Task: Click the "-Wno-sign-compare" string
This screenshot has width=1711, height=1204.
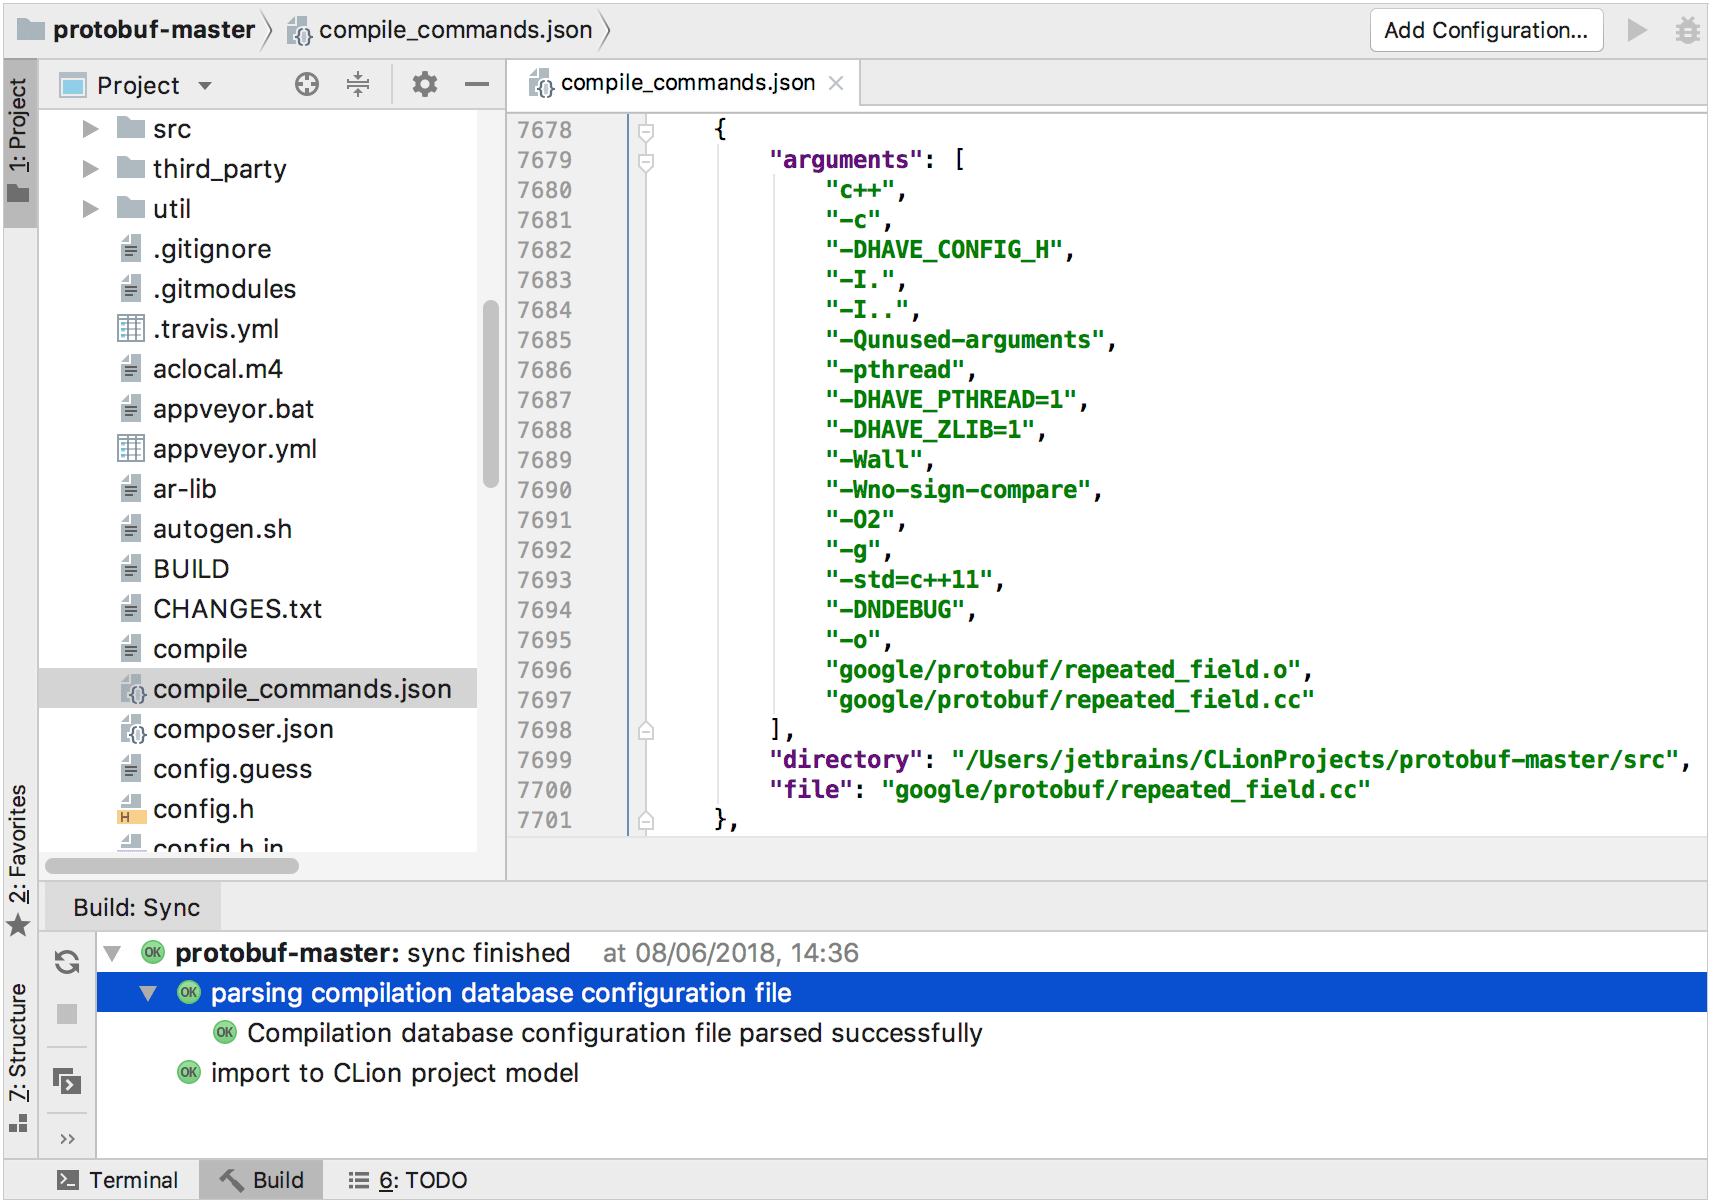Action: (958, 490)
